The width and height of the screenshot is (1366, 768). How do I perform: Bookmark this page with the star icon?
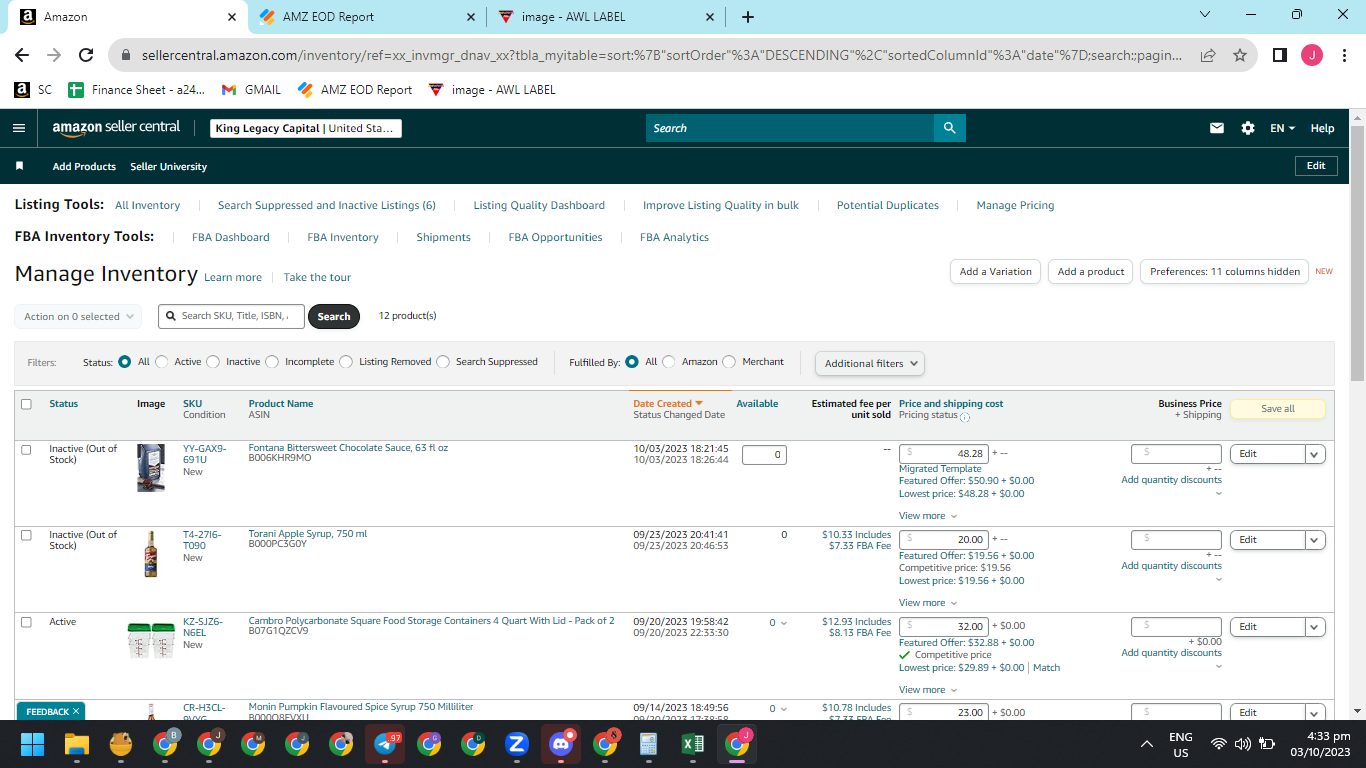[x=1240, y=56]
